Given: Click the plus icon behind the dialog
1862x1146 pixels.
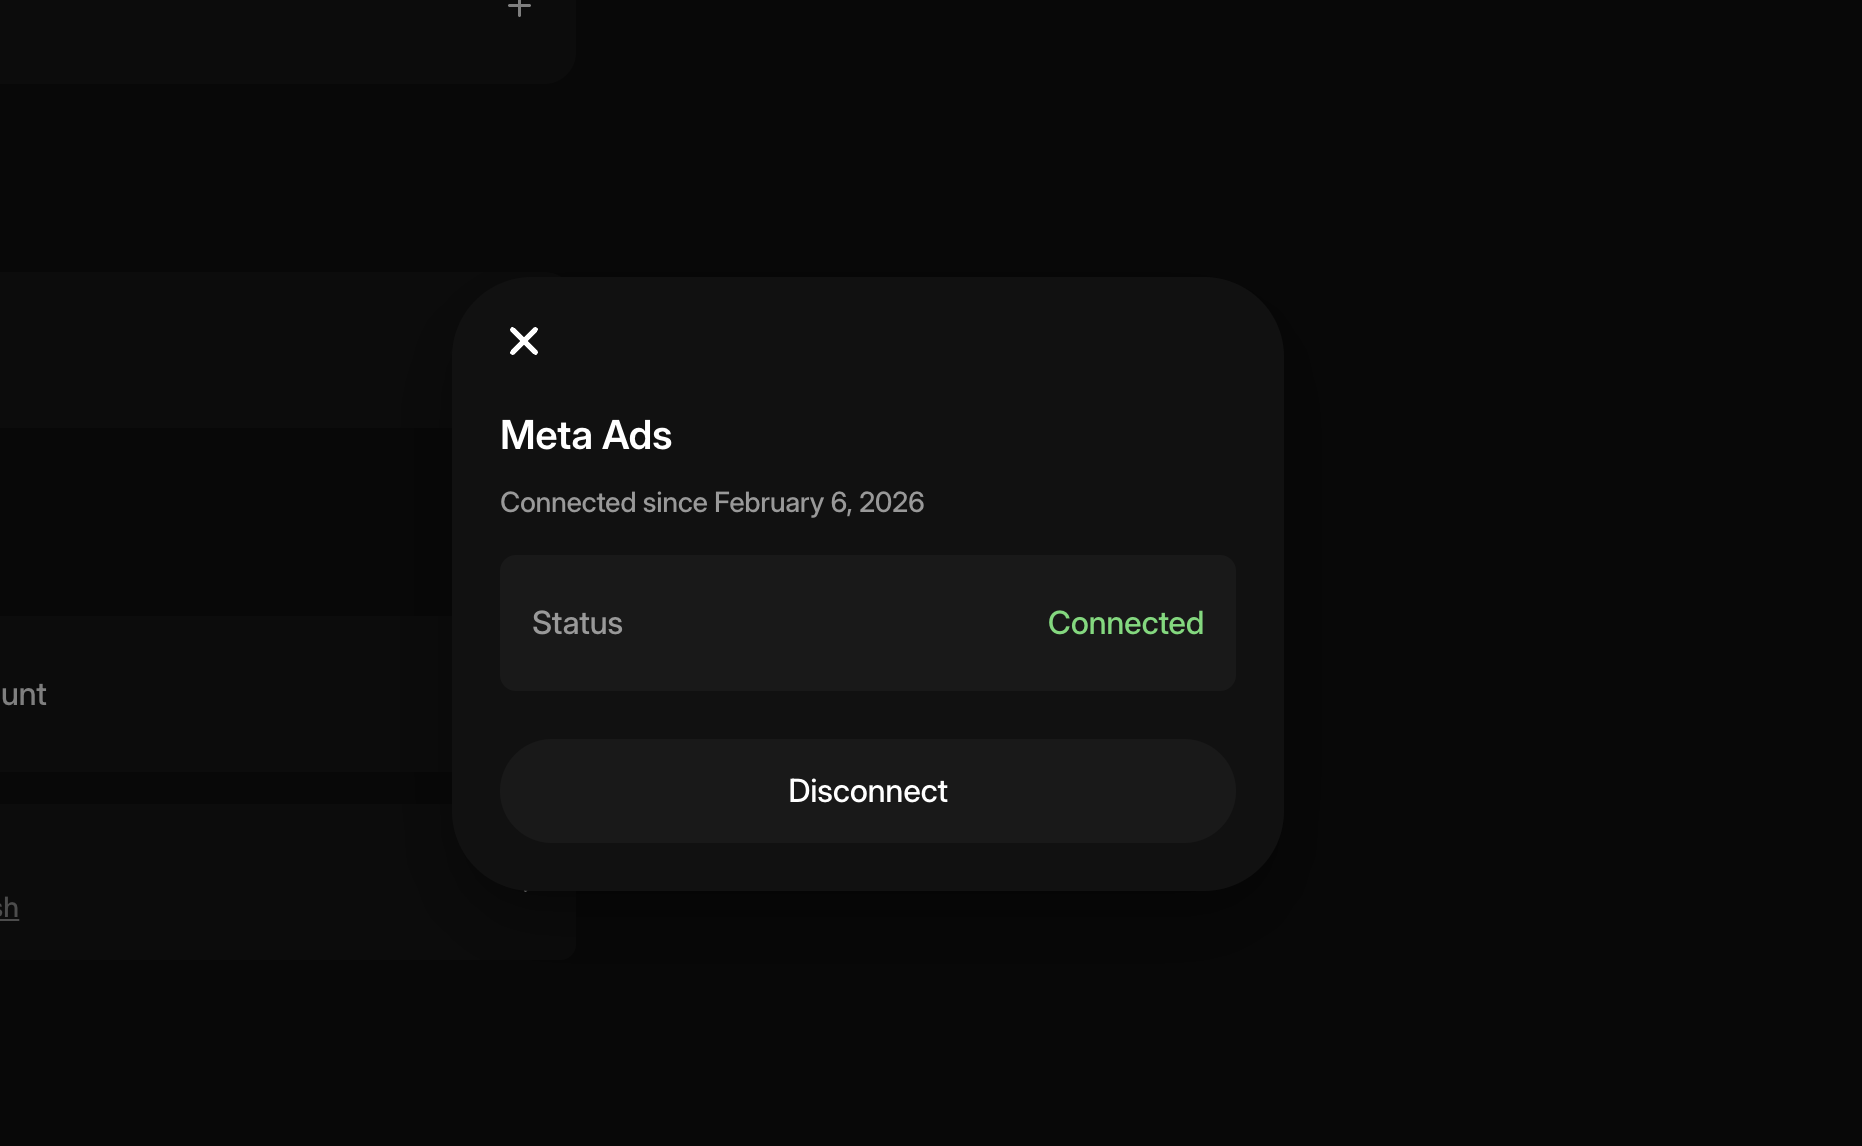Looking at the screenshot, I should point(519,9).
